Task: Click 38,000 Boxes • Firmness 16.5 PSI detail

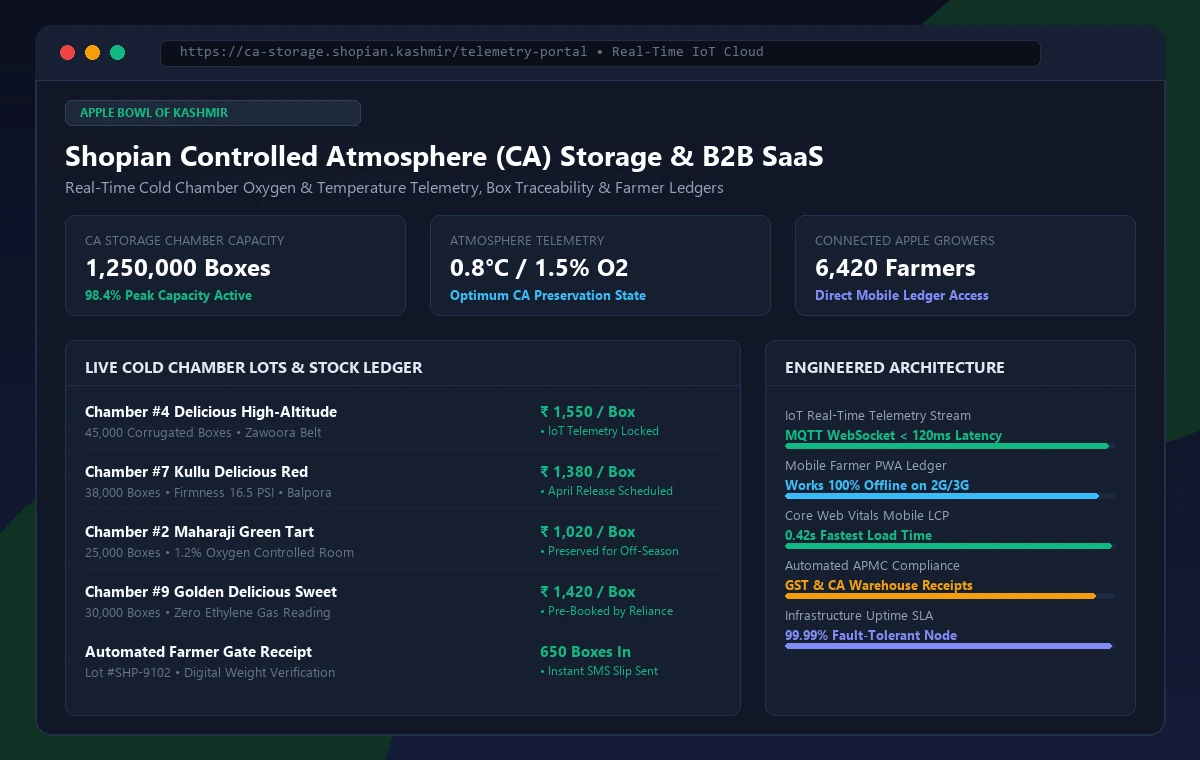Action: 208,493
